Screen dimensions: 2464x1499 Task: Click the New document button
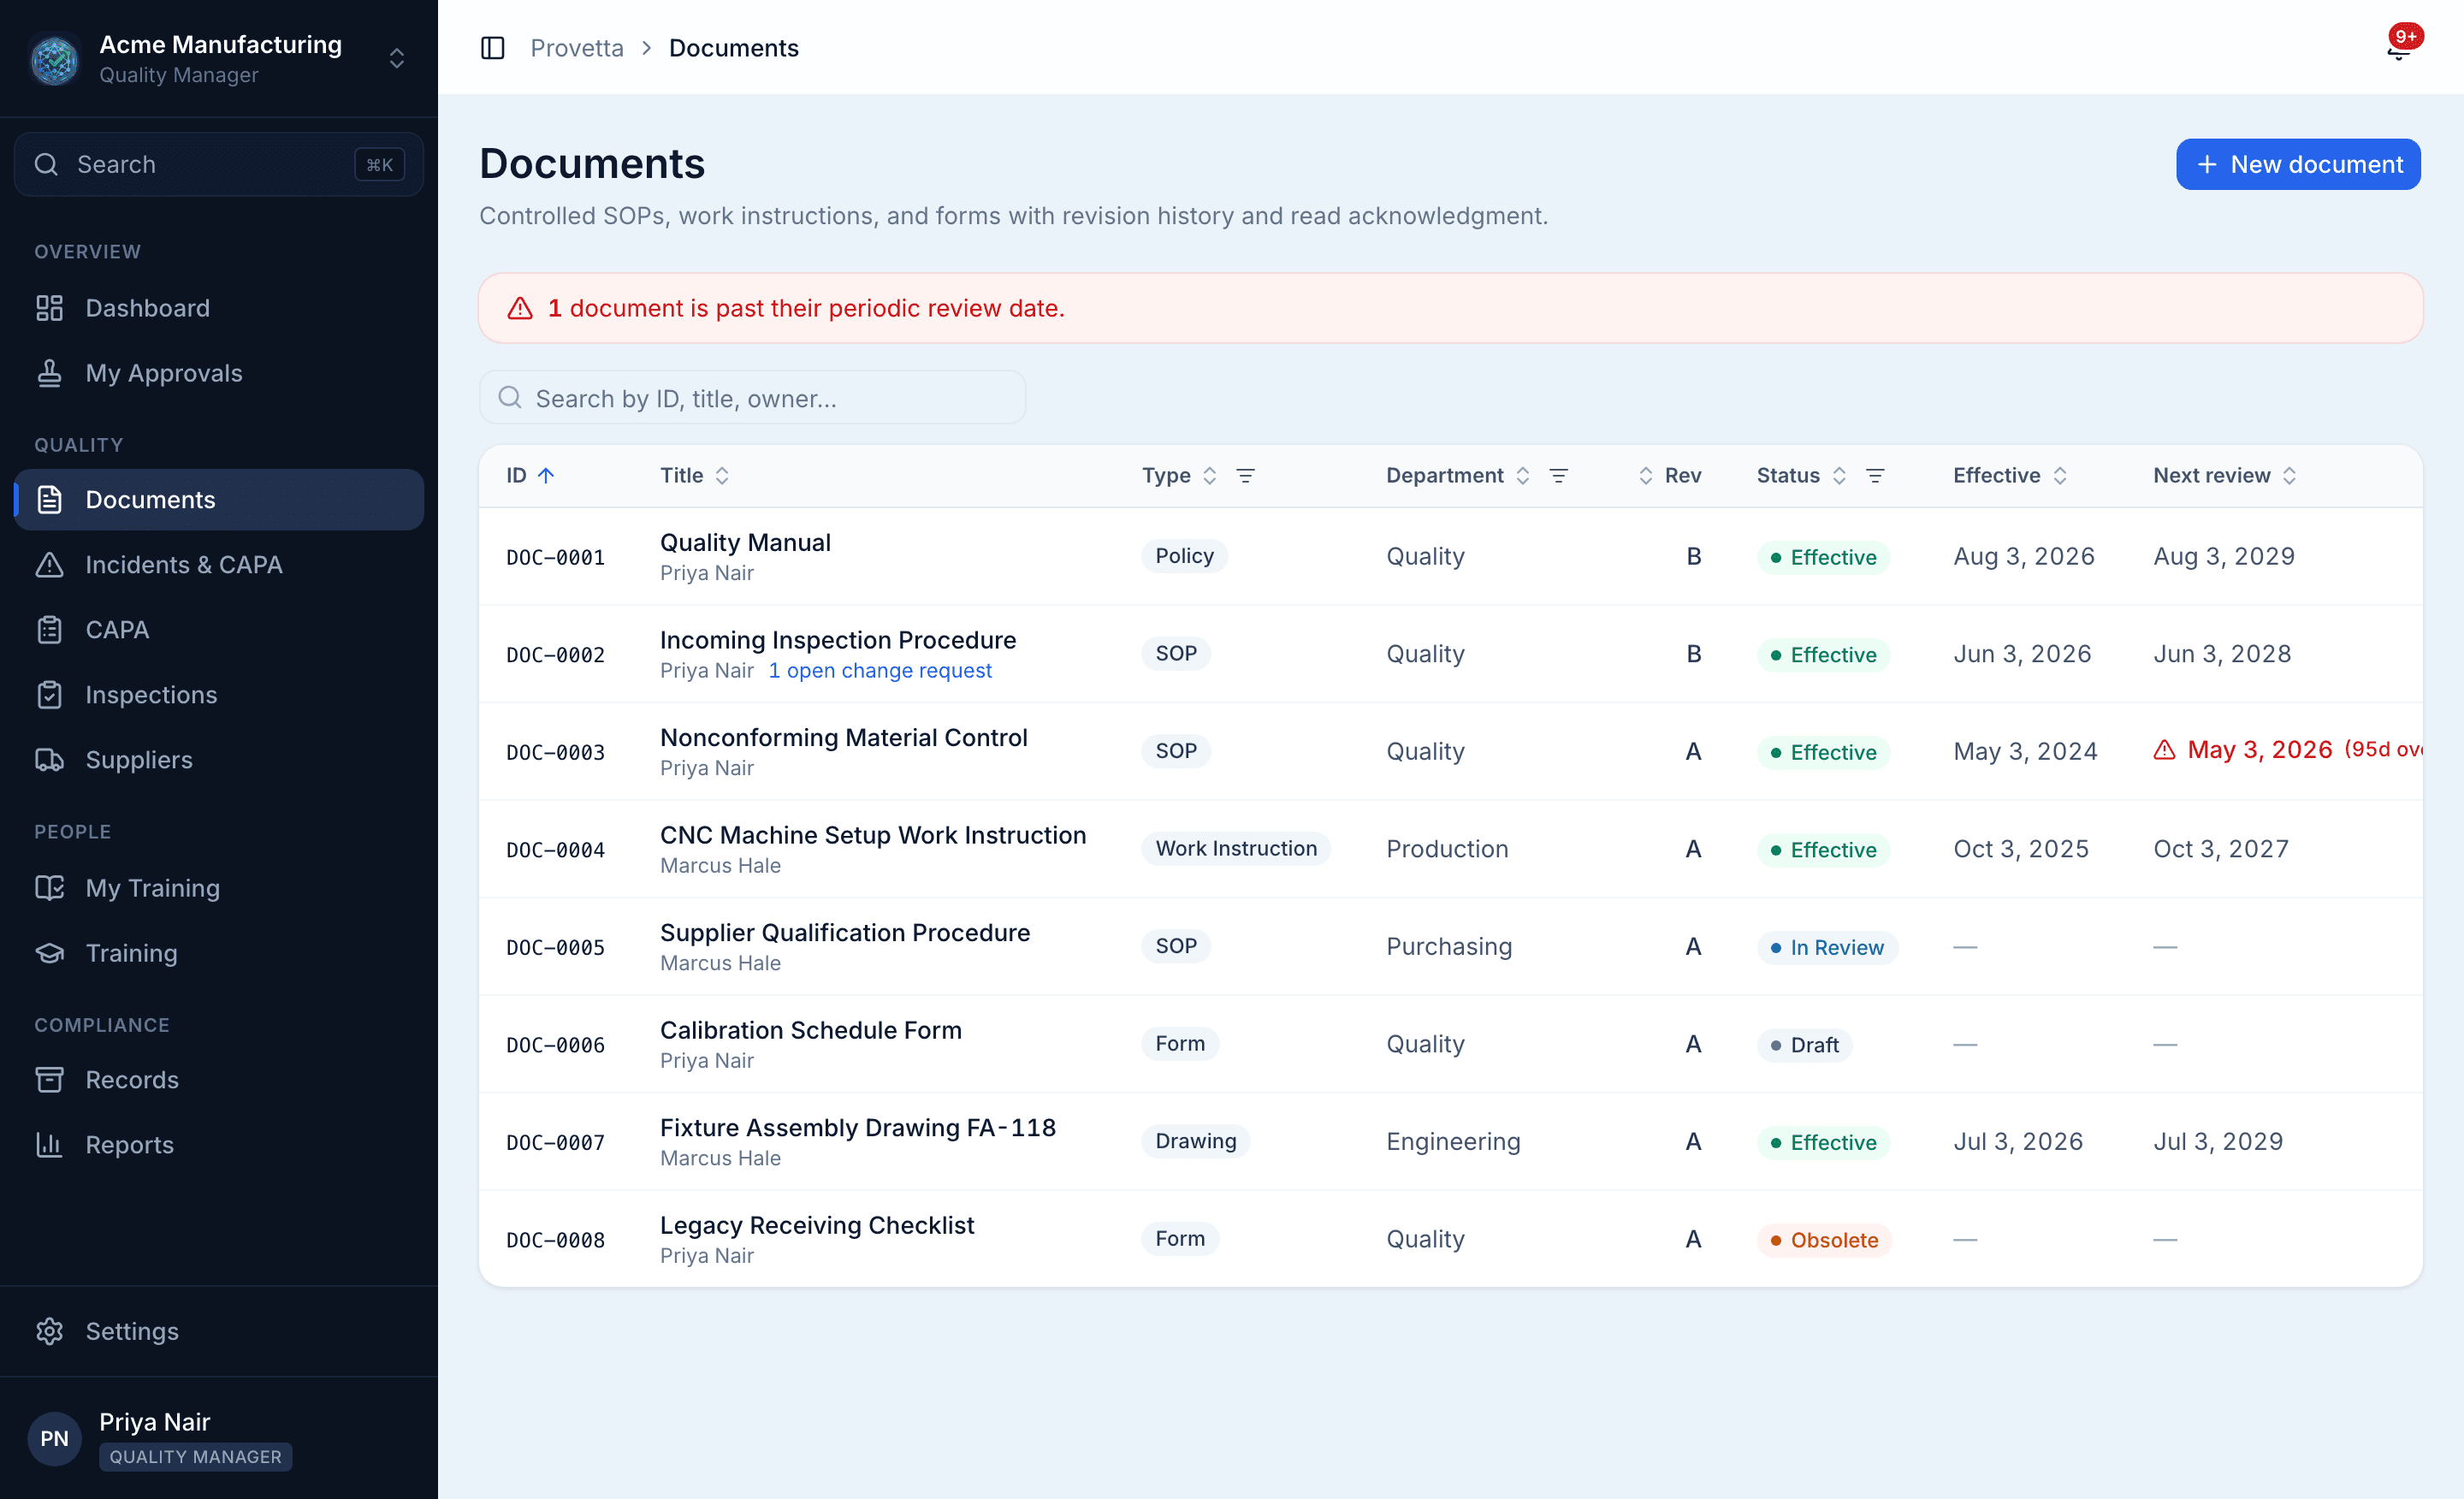[x=2298, y=164]
